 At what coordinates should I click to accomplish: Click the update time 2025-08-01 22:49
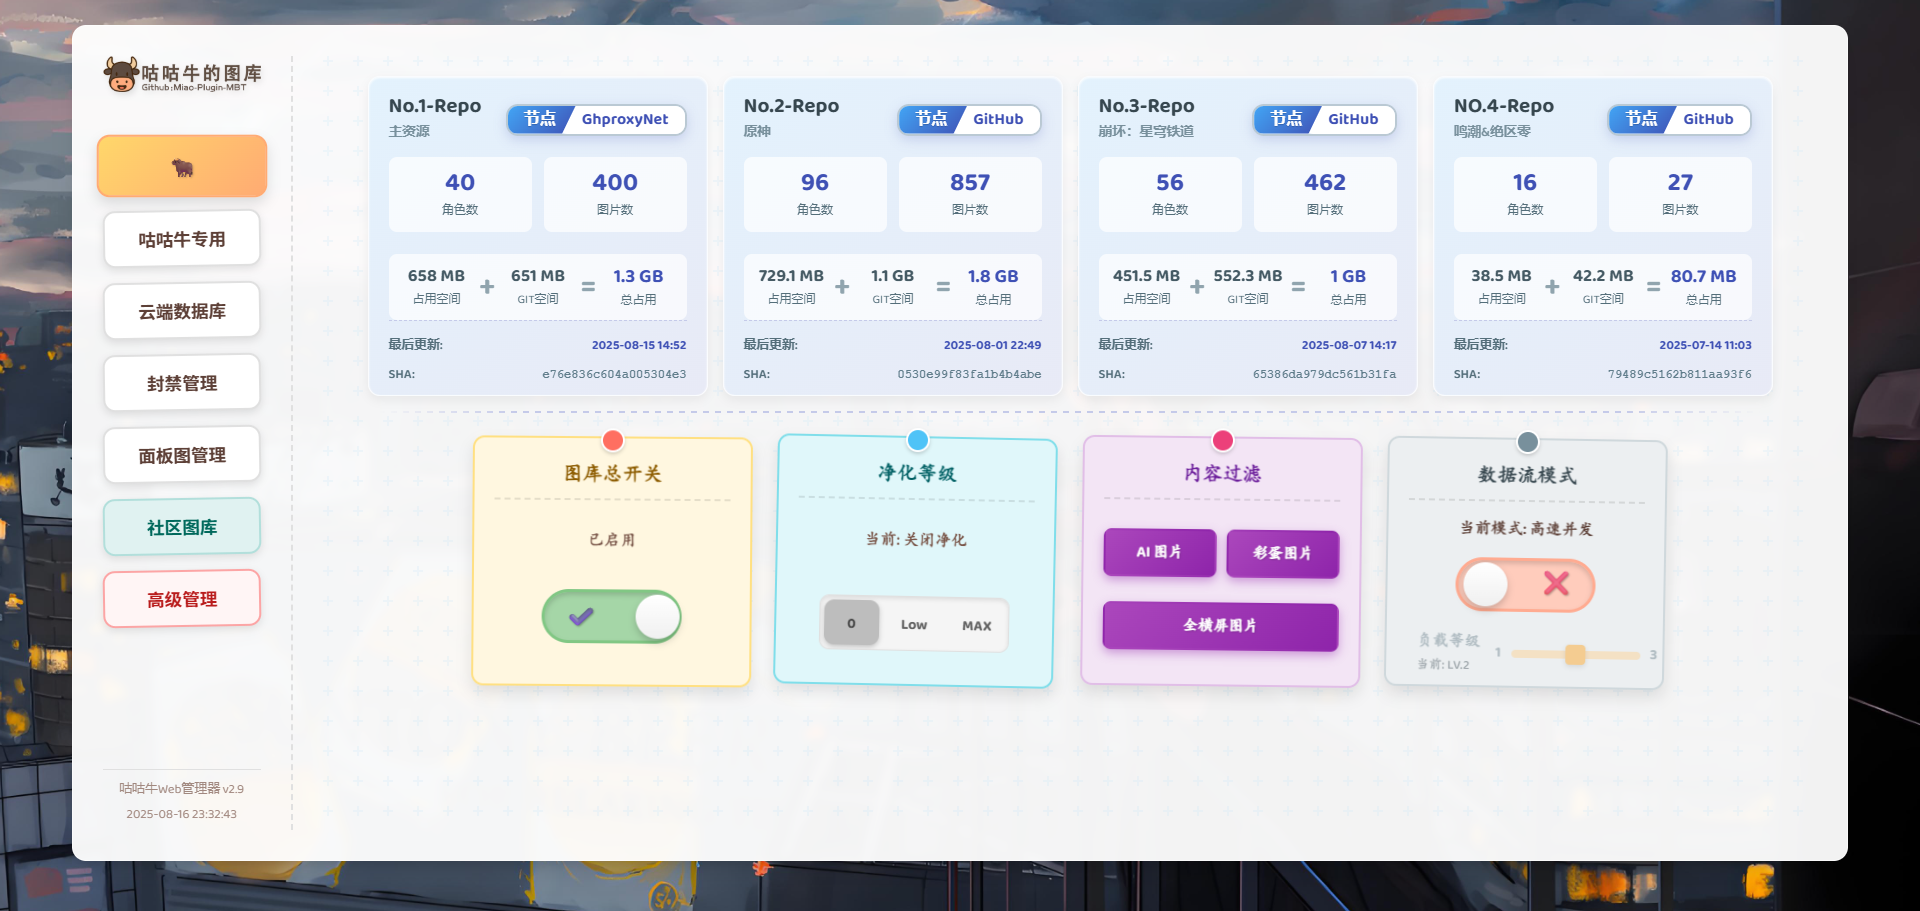coord(992,345)
